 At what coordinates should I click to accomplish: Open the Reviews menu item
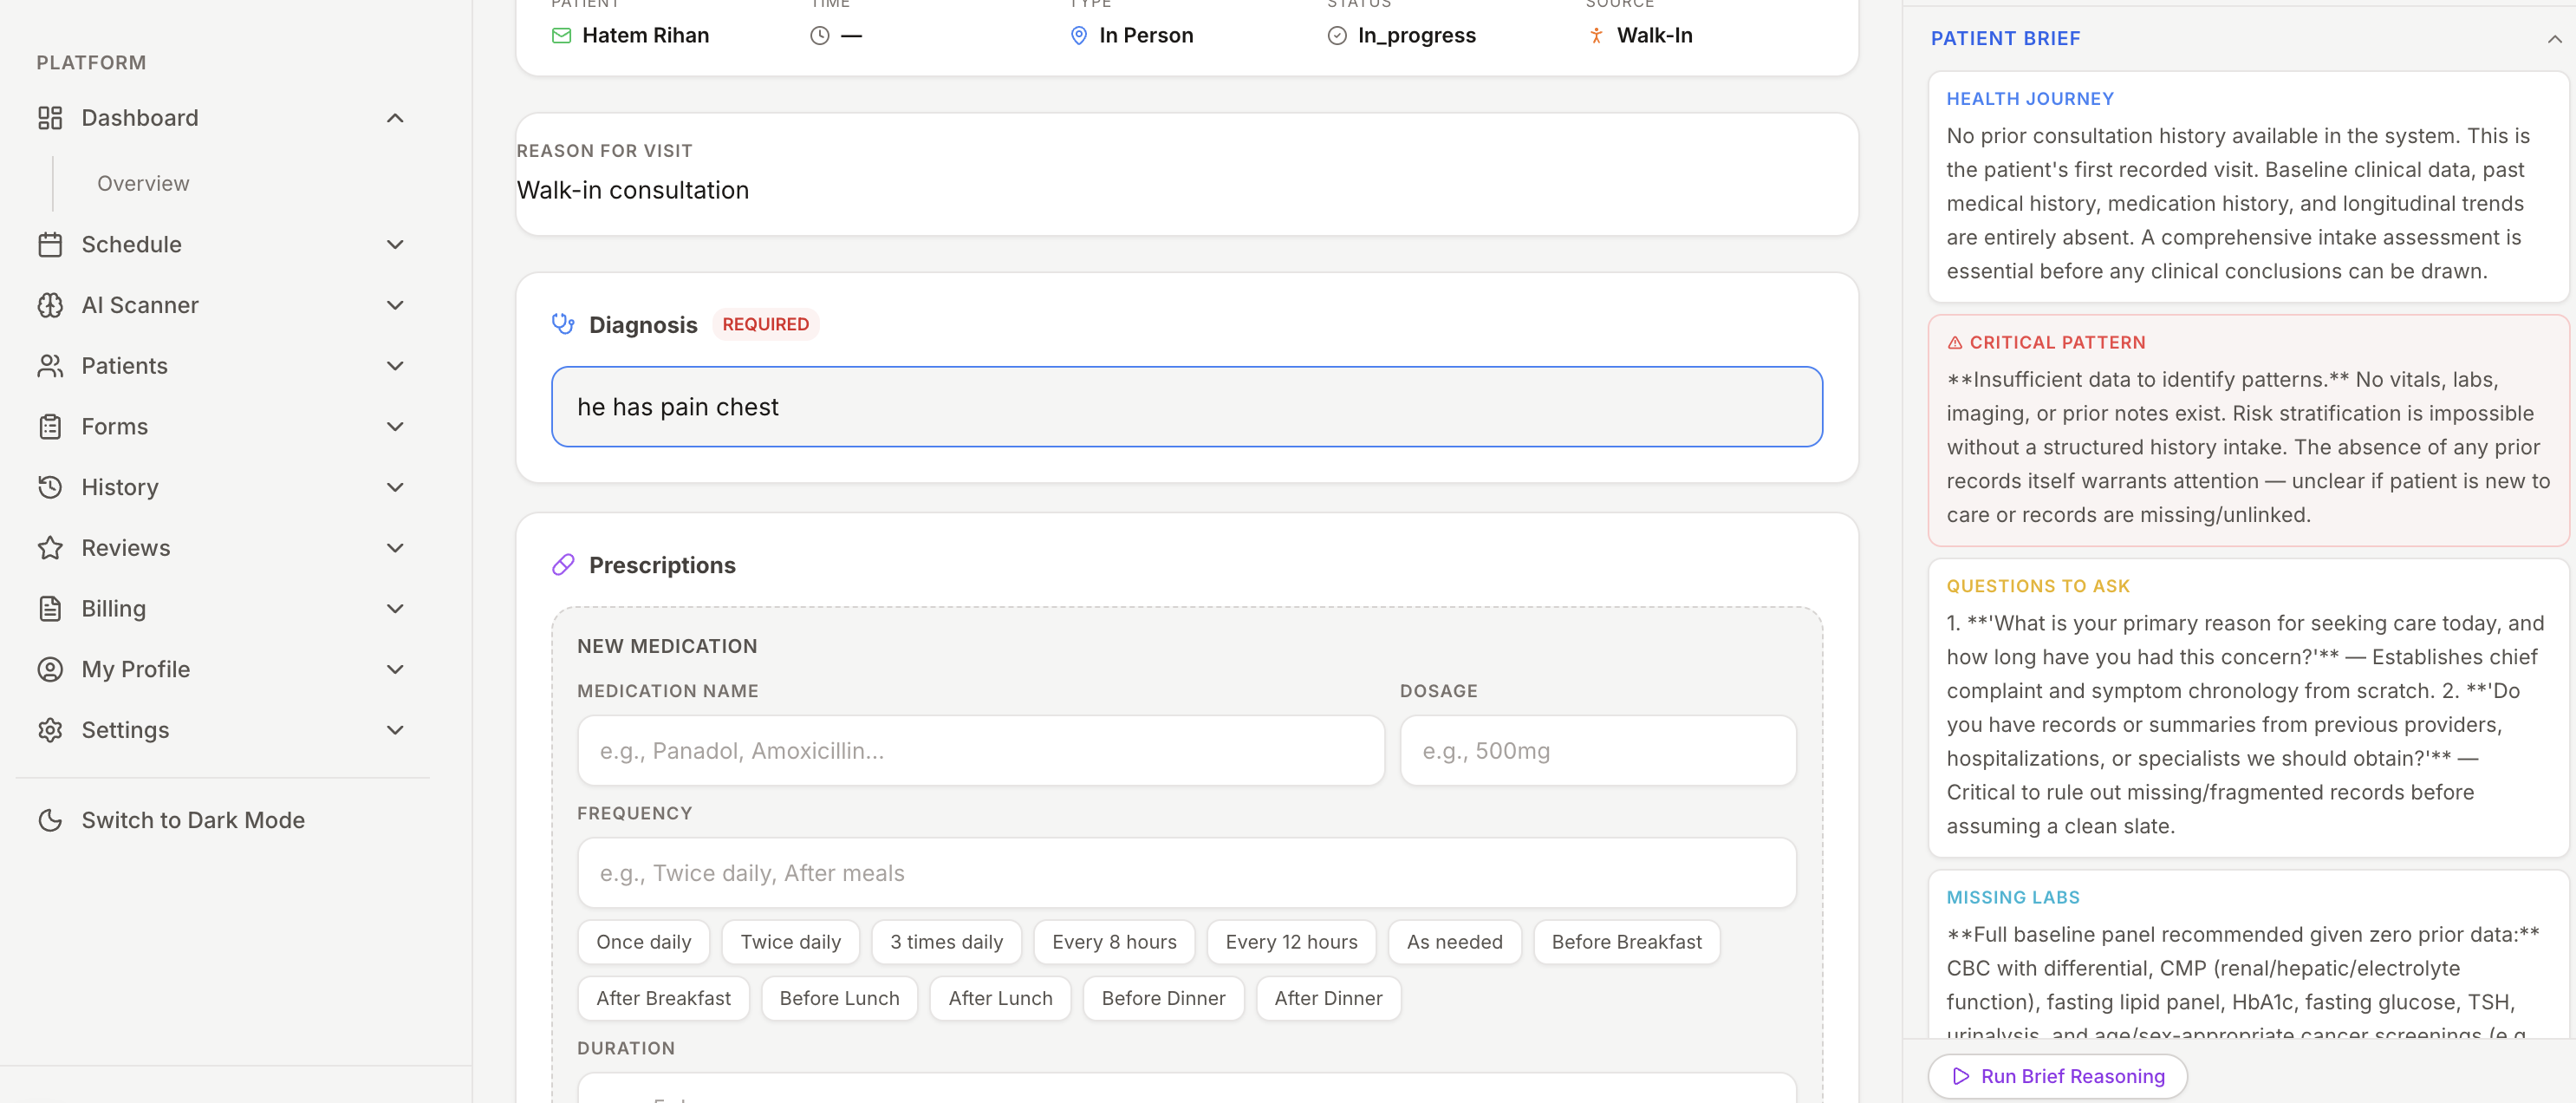click(222, 548)
